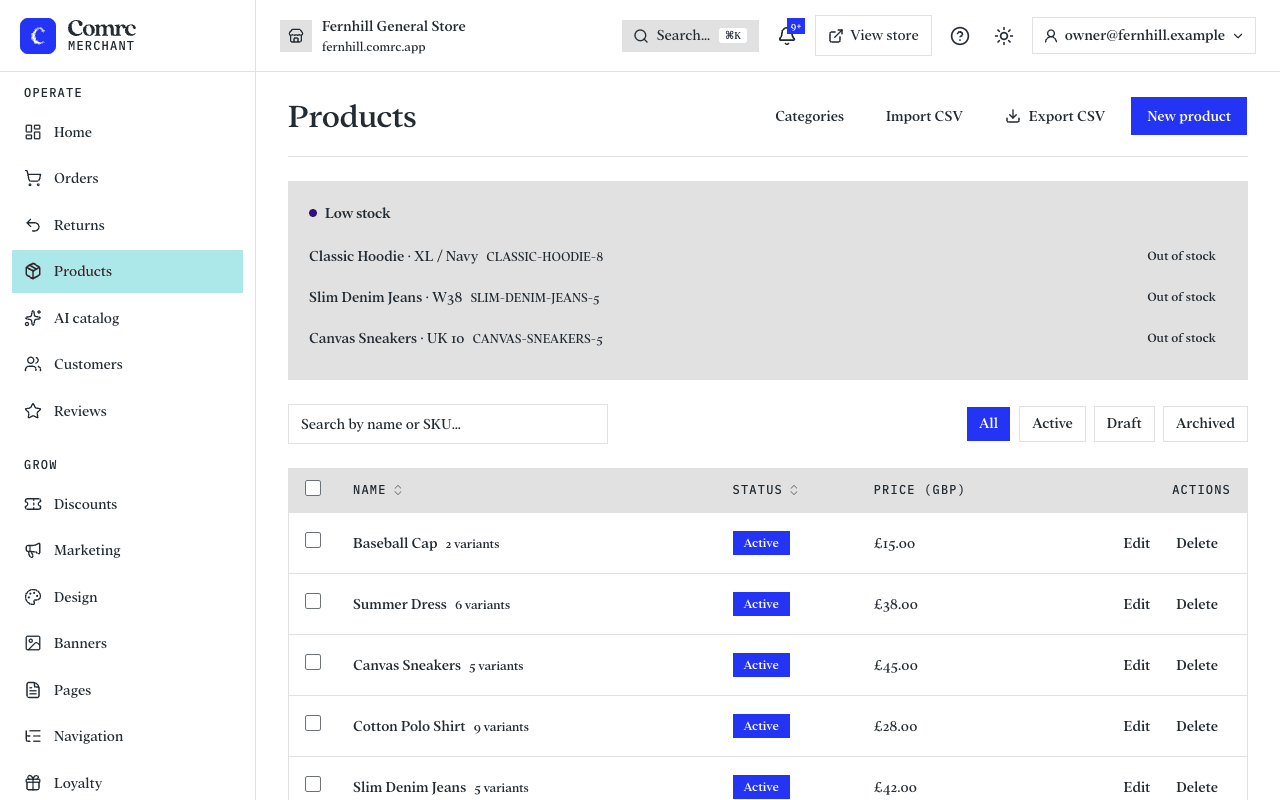Screen dimensions: 1280x800
Task: Edit the Canvas Sneakers product
Action: point(1136,665)
